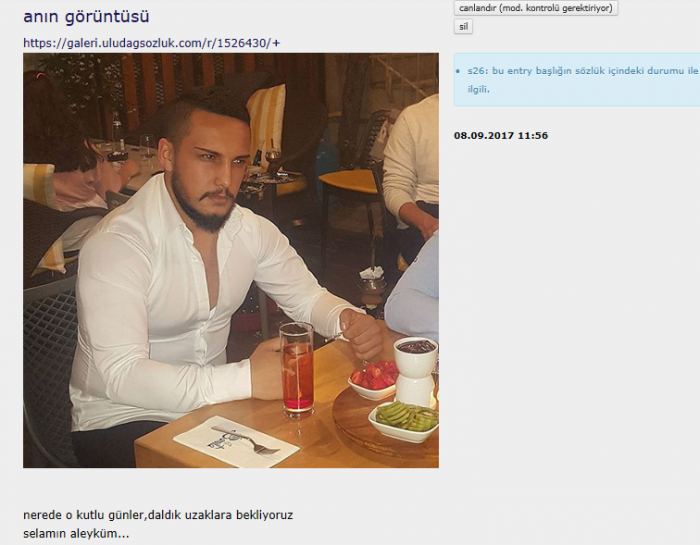Click the red drink glass in the photo

pos(296,370)
